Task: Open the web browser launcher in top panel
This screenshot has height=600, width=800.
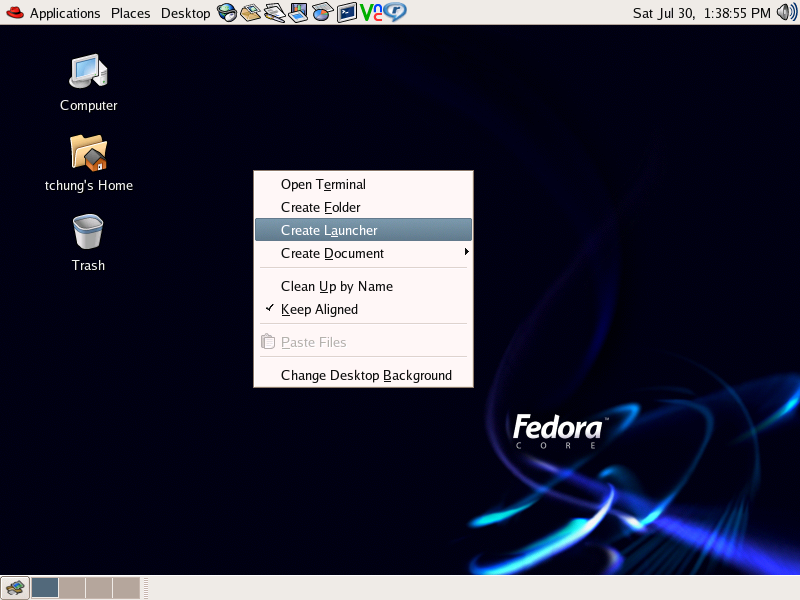Action: click(227, 12)
